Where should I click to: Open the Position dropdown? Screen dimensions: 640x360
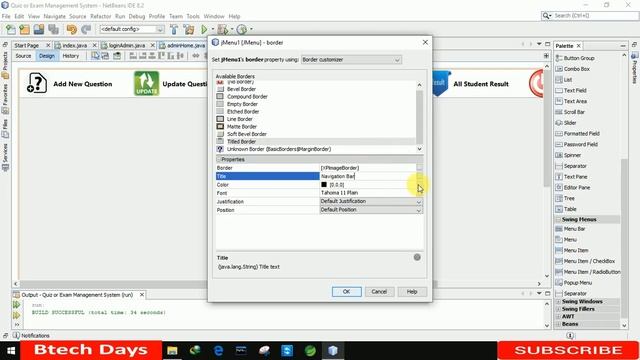371,210
